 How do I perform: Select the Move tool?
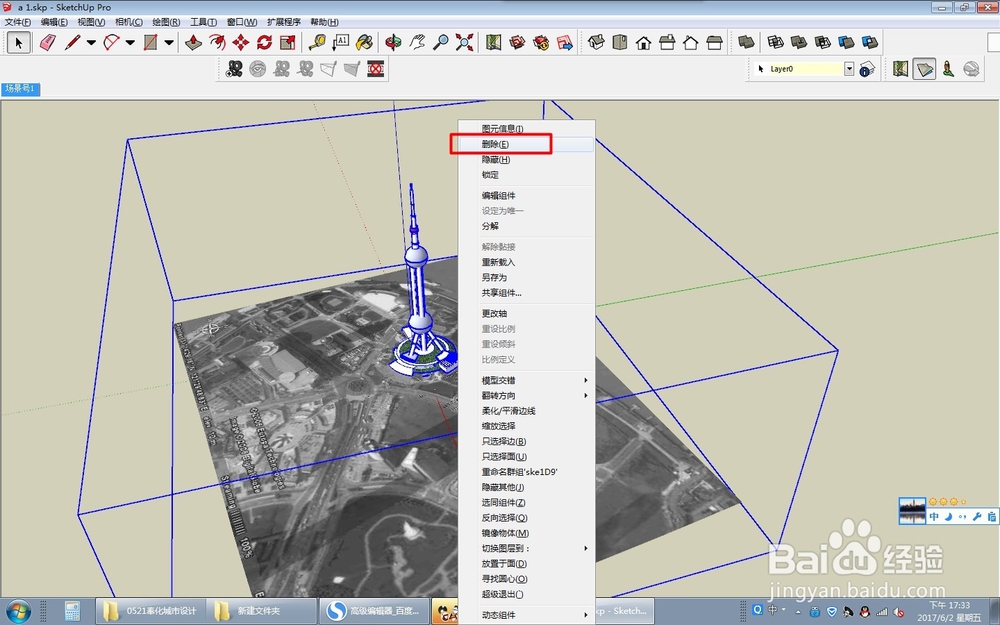tap(241, 43)
